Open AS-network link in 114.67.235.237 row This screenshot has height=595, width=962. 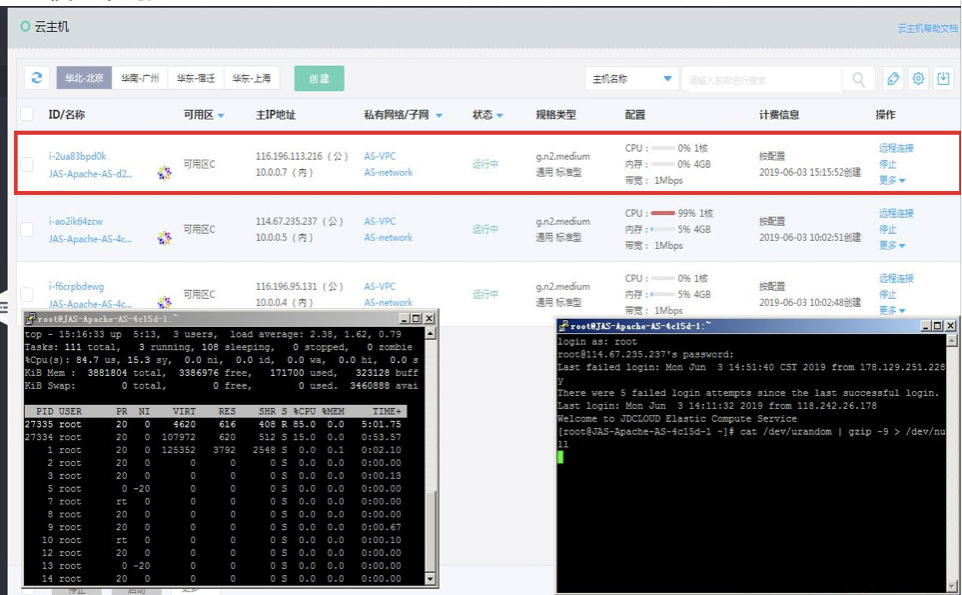(388, 237)
